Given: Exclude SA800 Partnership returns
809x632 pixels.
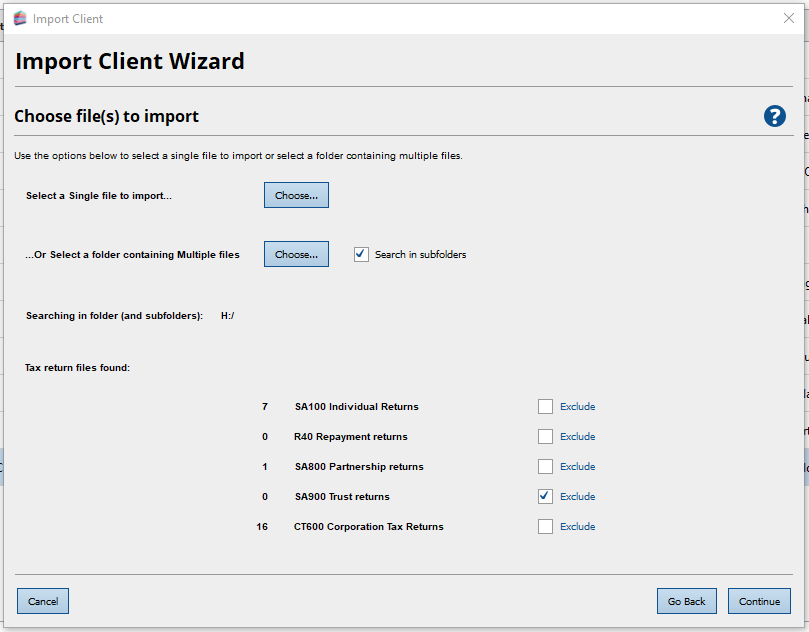Looking at the screenshot, I should coord(545,466).
